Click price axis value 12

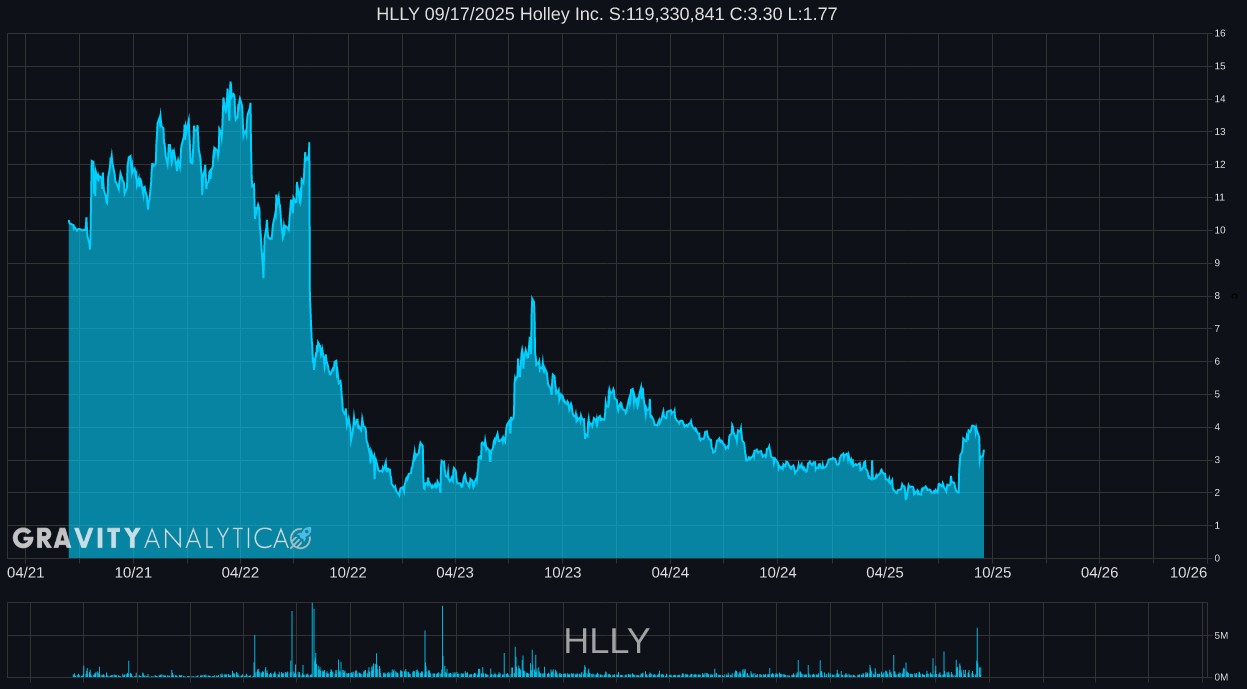click(1220, 165)
